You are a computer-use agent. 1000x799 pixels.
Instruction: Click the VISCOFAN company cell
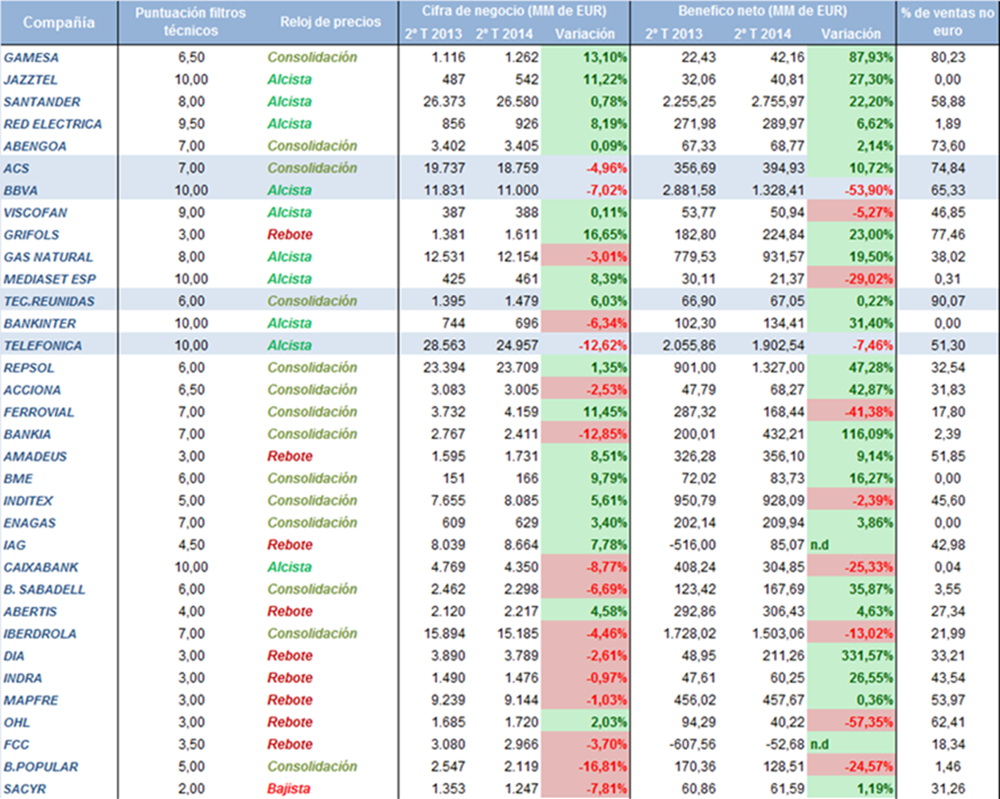coord(35,212)
